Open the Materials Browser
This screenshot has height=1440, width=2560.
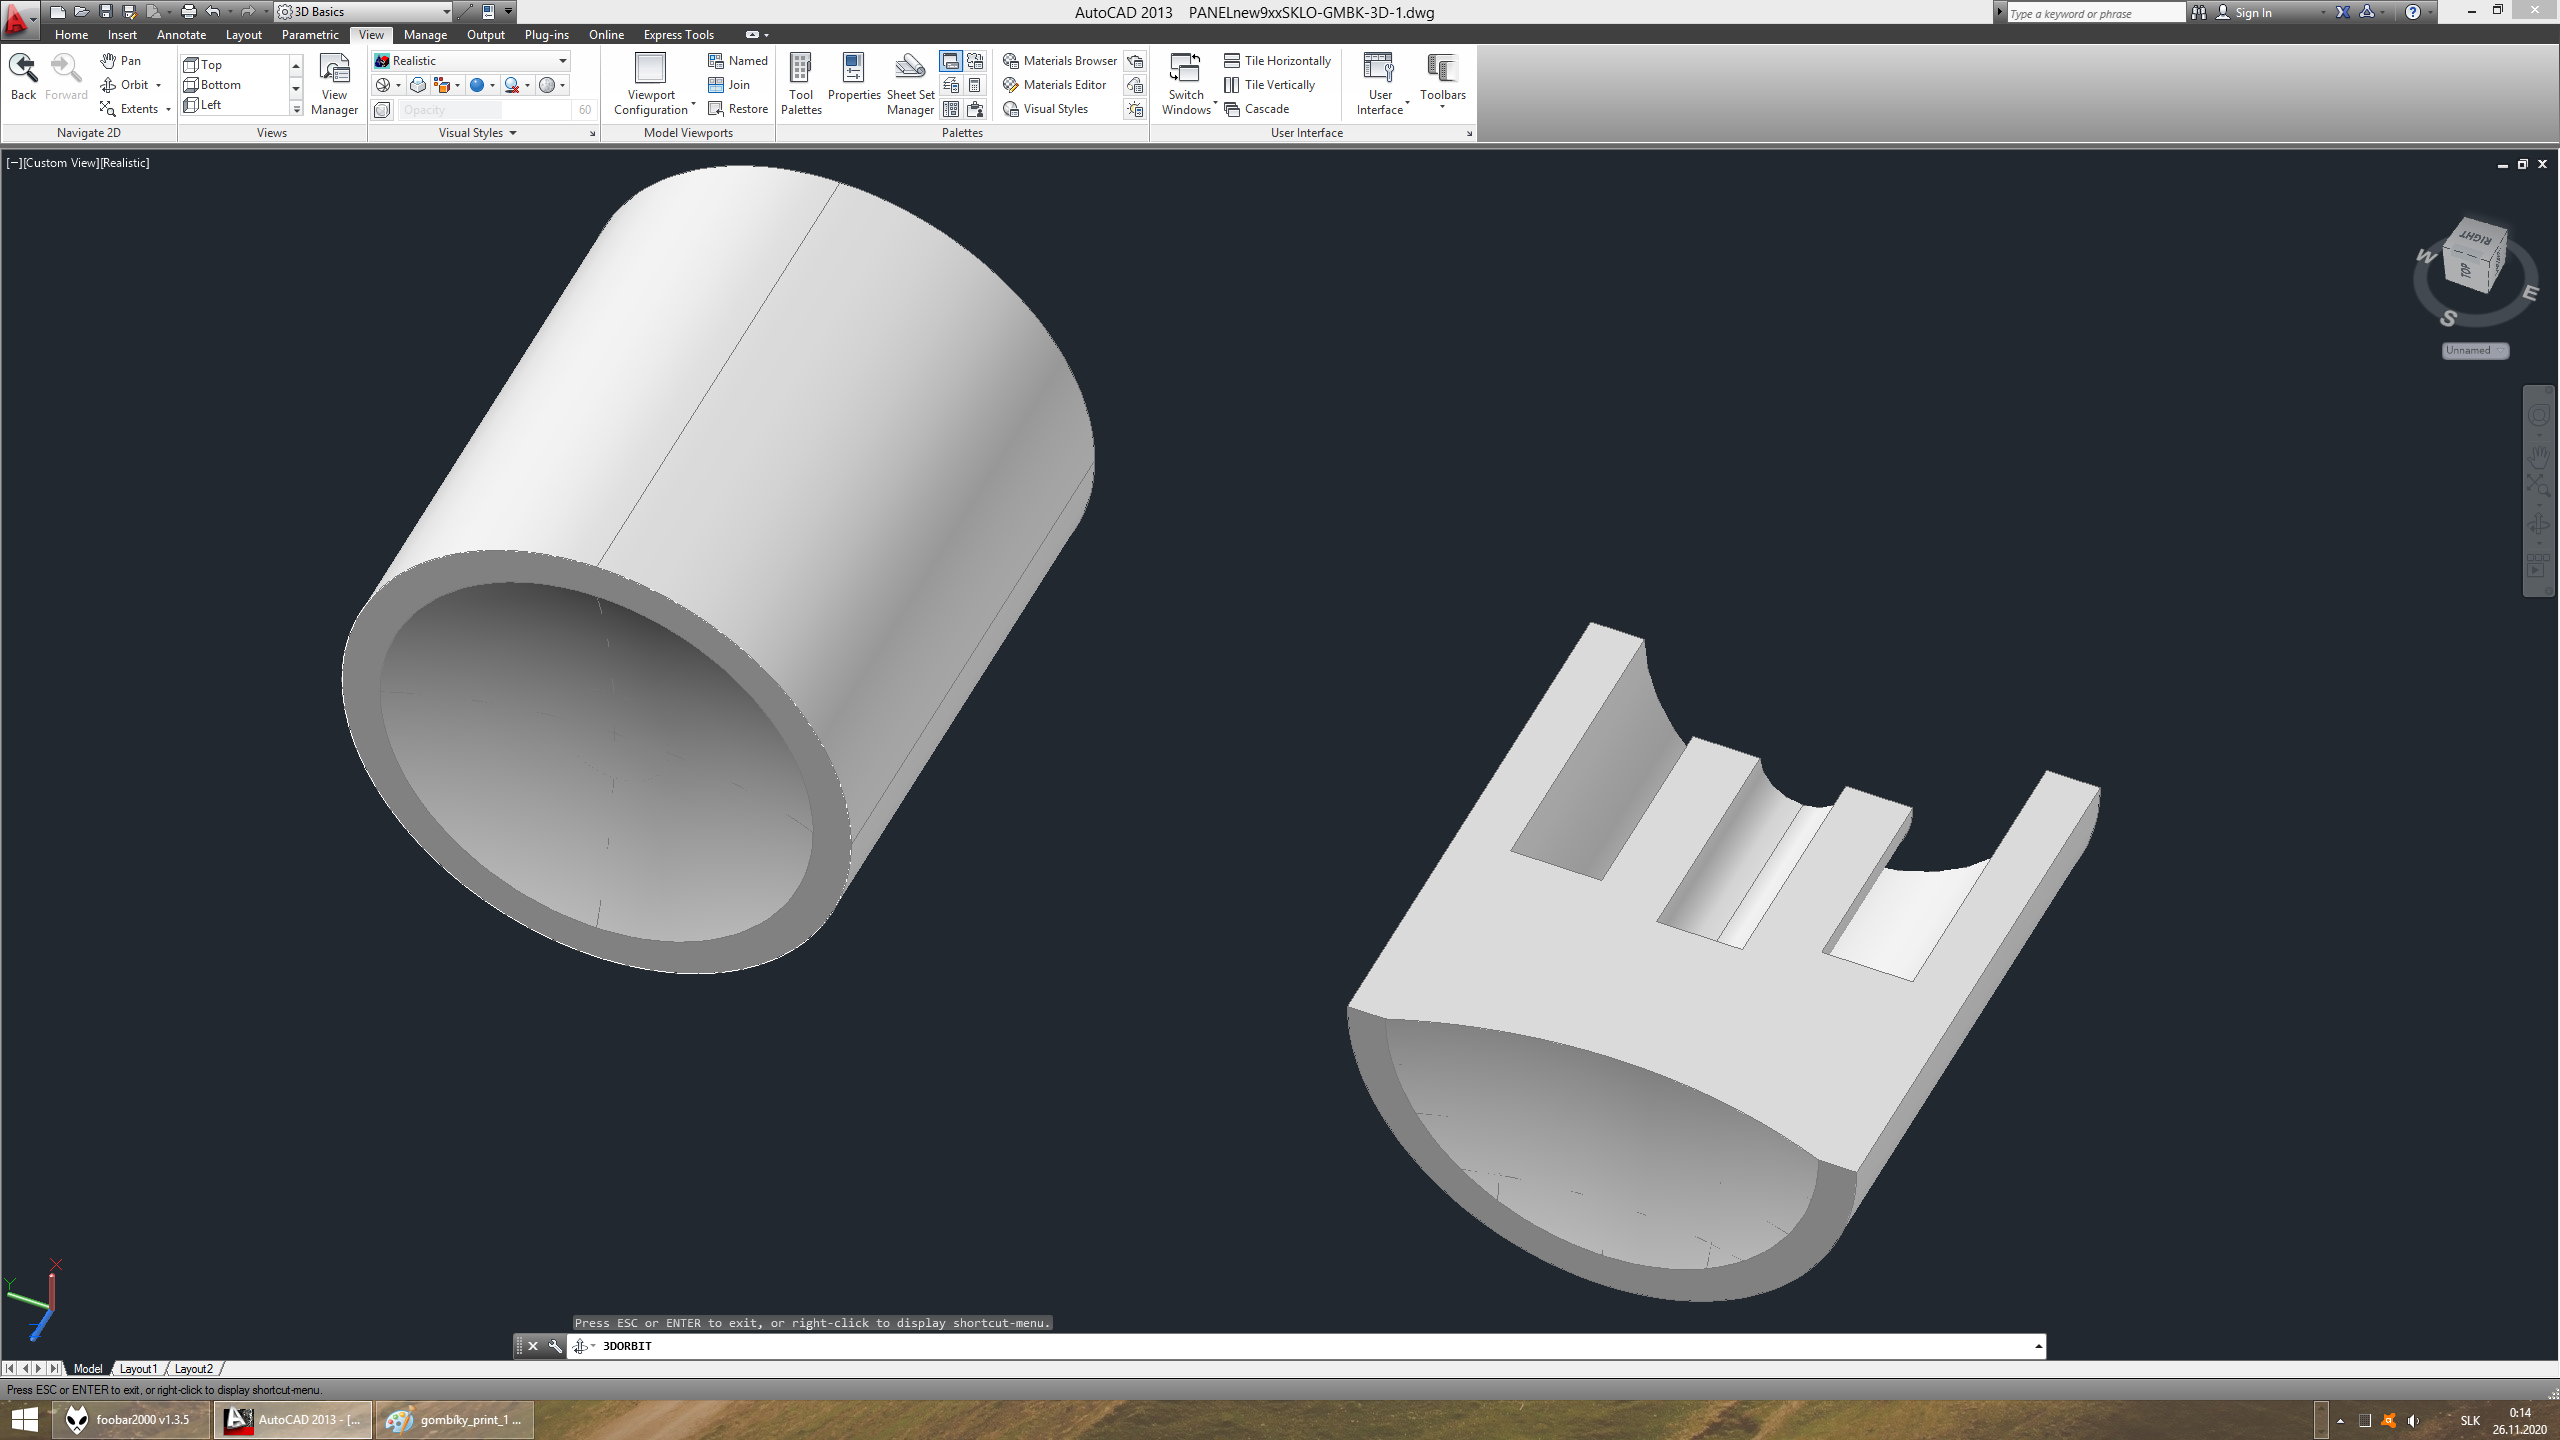pos(1059,61)
